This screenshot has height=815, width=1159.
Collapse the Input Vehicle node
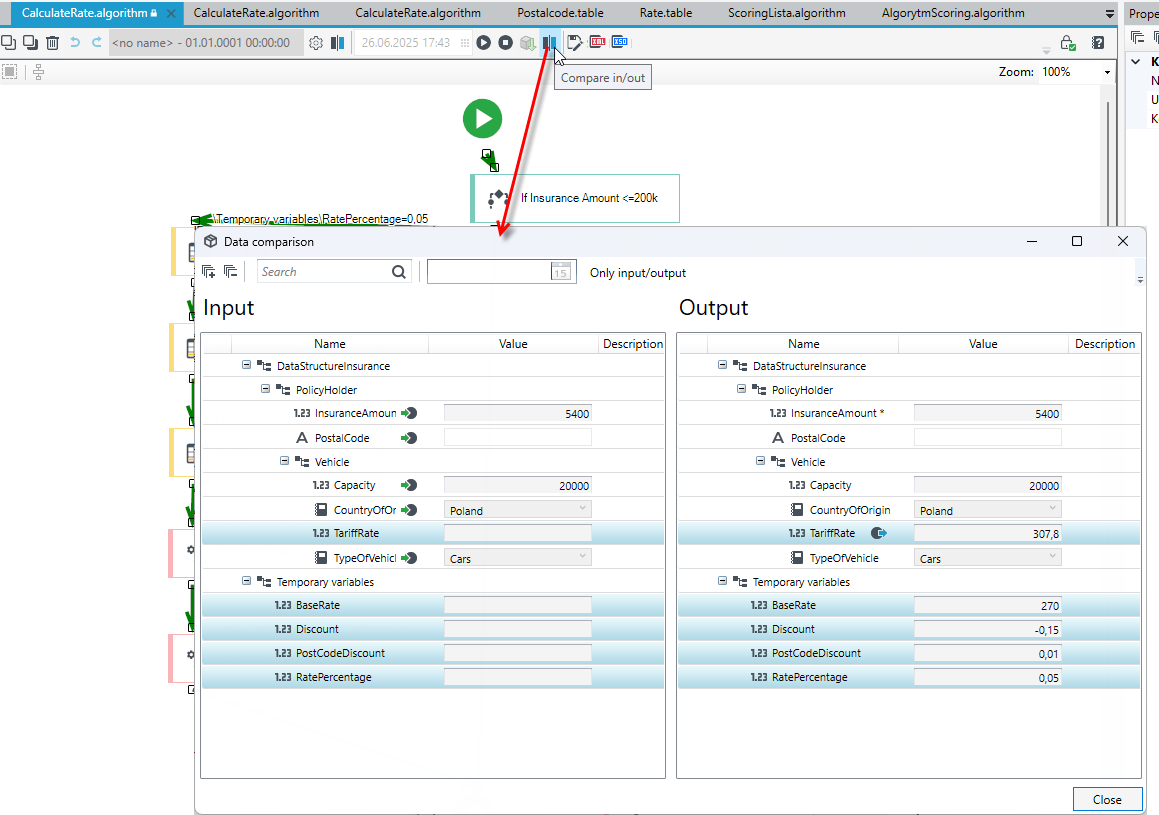point(284,461)
